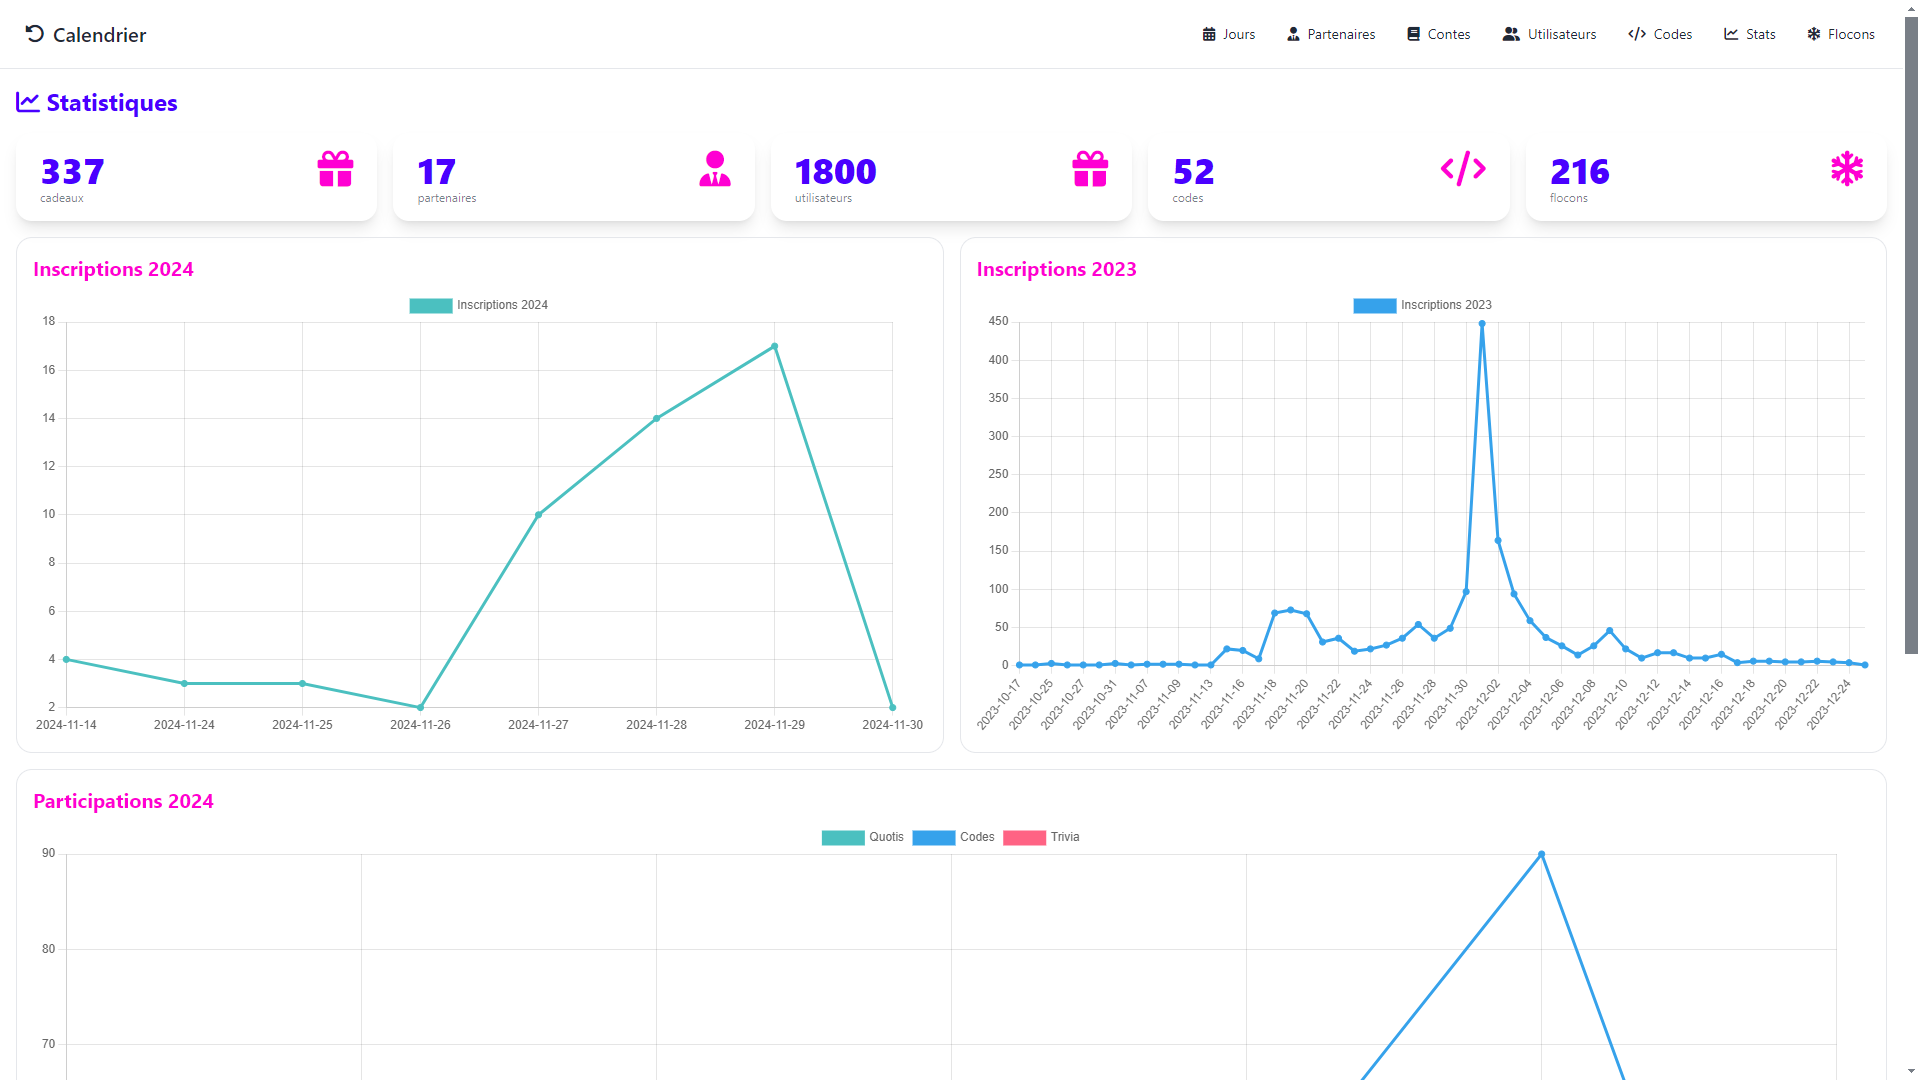Click the code icon on codes card

(1463, 168)
